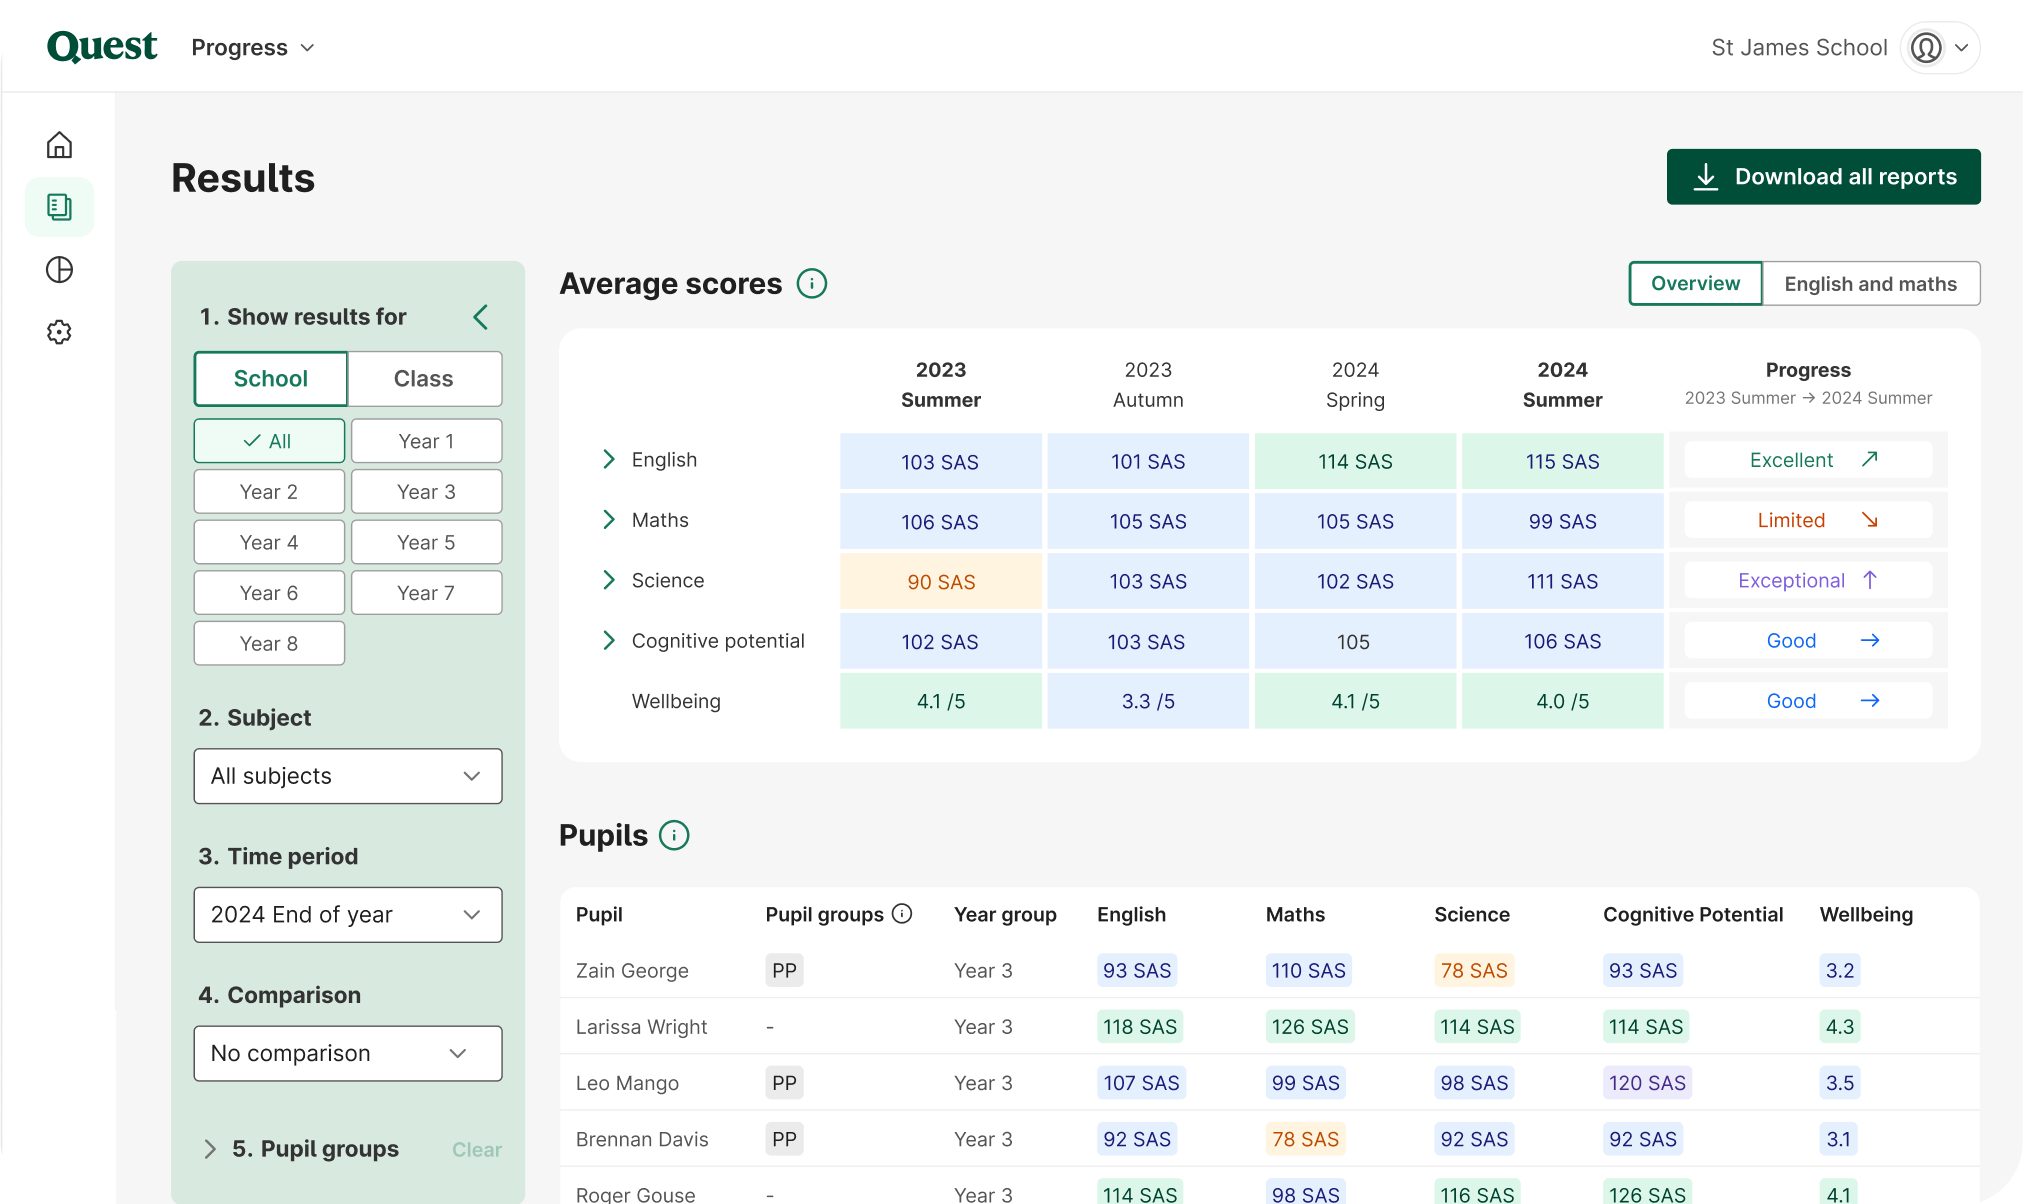The width and height of the screenshot is (2023, 1204).
Task: Open the home icon in sidebar
Action: [x=59, y=145]
